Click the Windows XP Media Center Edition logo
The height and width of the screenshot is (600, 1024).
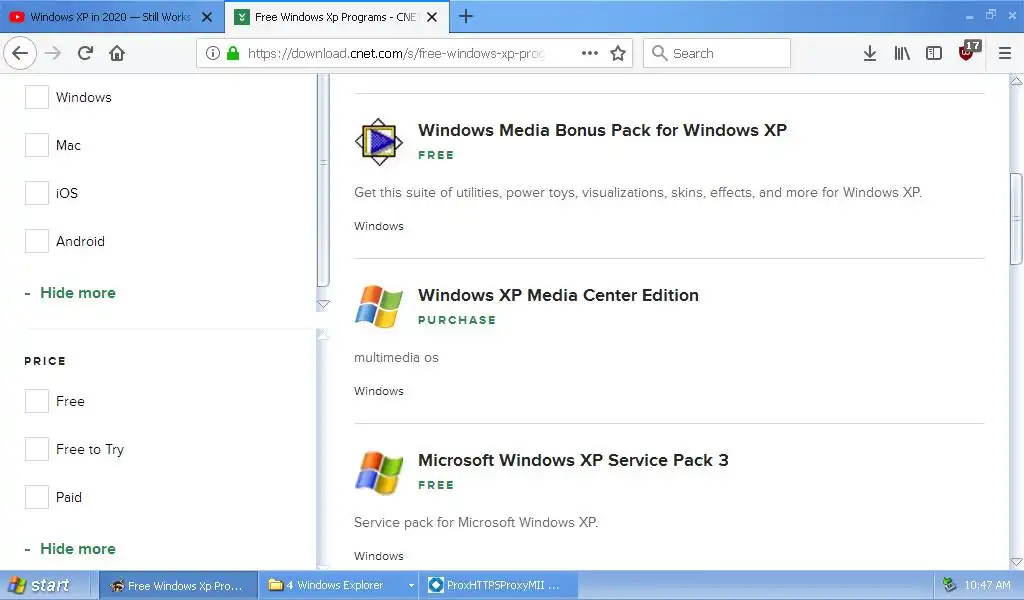click(x=379, y=306)
